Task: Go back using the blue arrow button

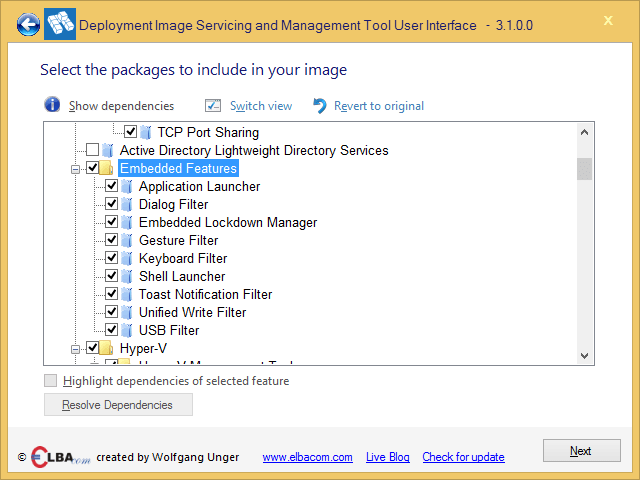Action: [28, 24]
